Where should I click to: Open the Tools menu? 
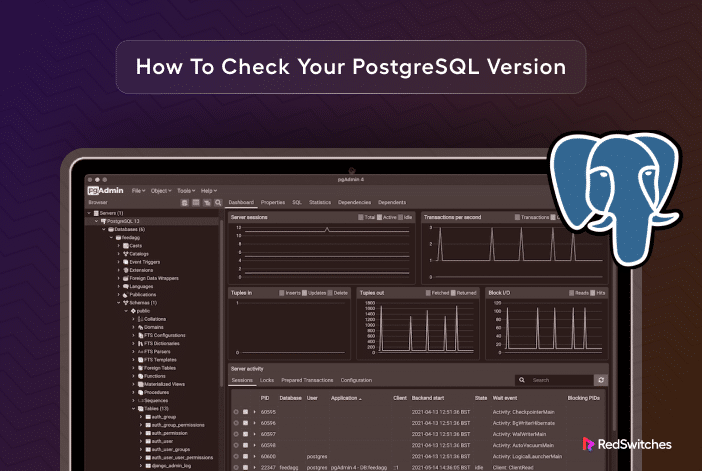coord(186,191)
